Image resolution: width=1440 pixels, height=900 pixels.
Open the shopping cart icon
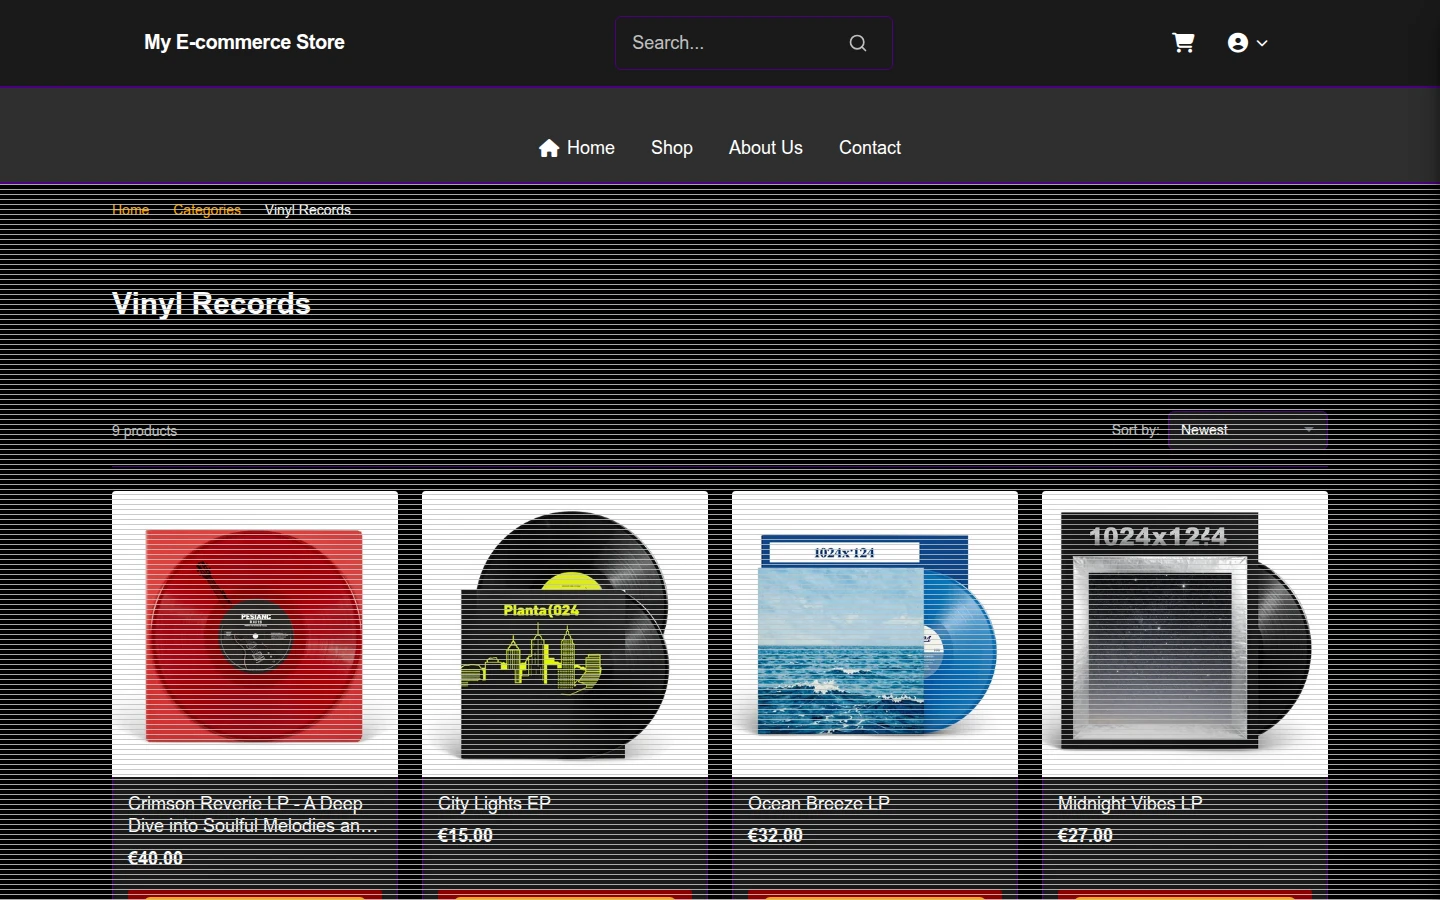tap(1183, 43)
